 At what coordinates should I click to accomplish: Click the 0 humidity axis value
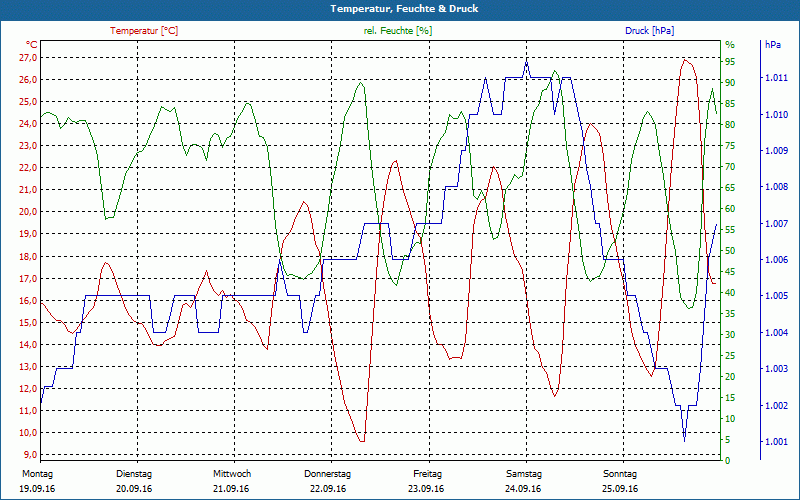point(728,460)
